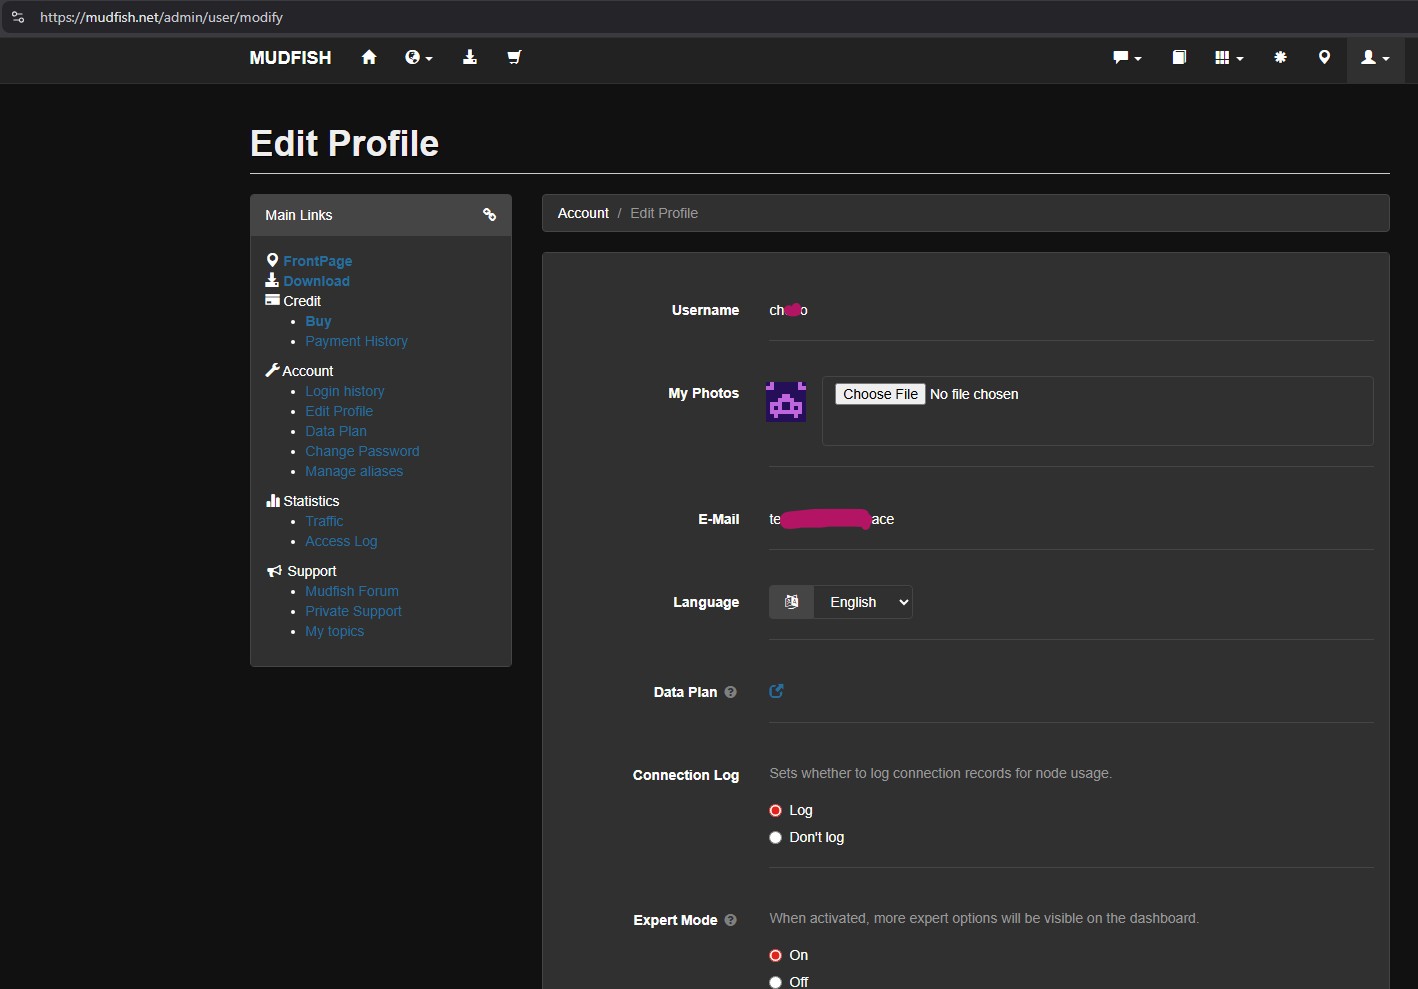This screenshot has width=1418, height=989.
Task: Turn Expert Mode "On" radio button
Action: tap(775, 956)
